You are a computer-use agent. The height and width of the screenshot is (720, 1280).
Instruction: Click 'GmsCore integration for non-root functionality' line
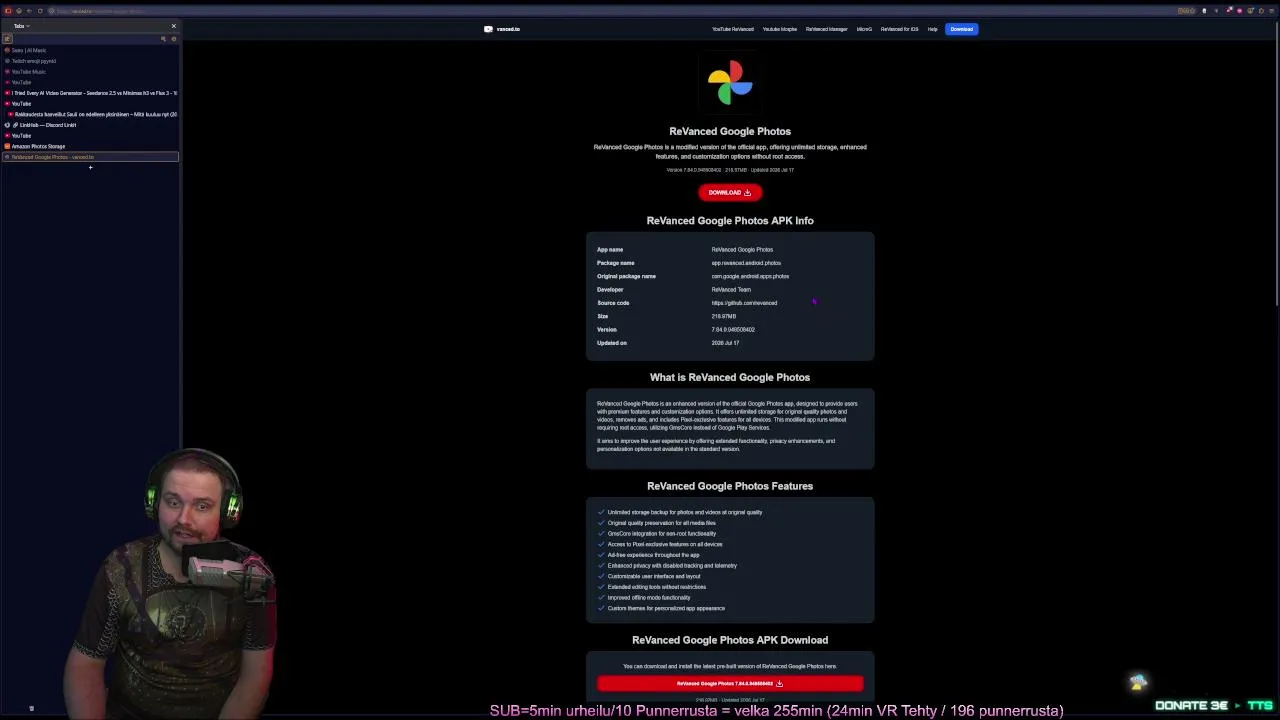(662, 534)
